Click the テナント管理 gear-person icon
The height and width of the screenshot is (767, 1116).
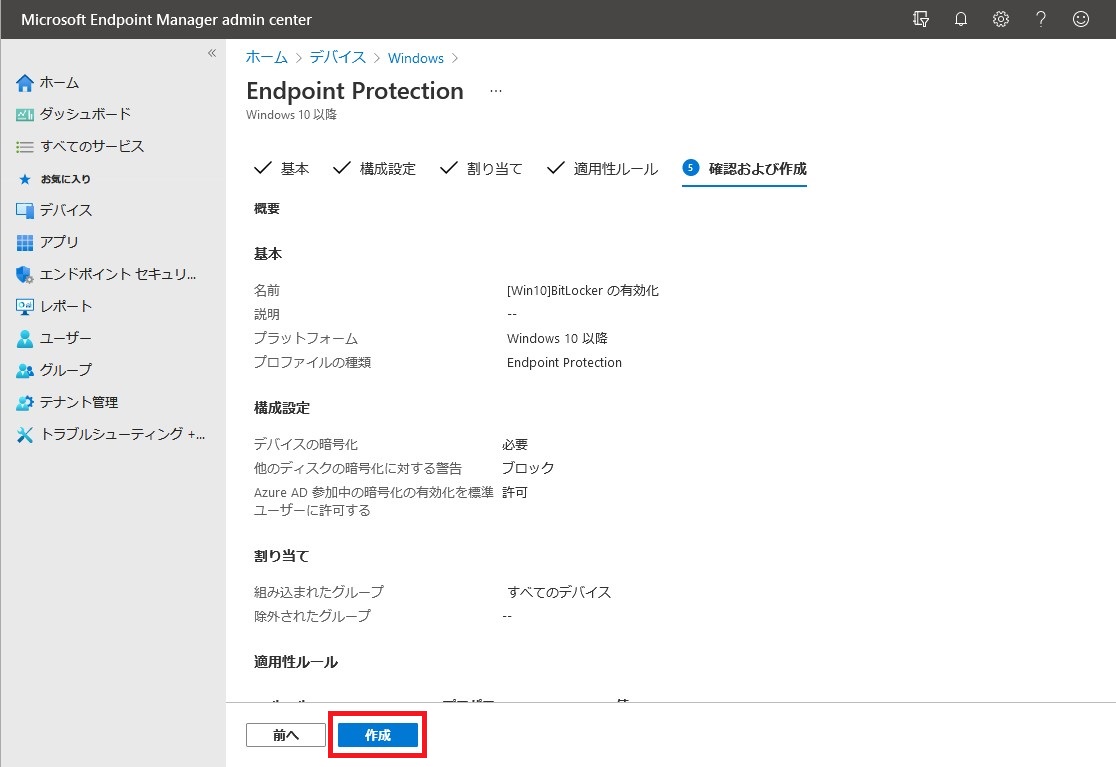click(x=25, y=403)
